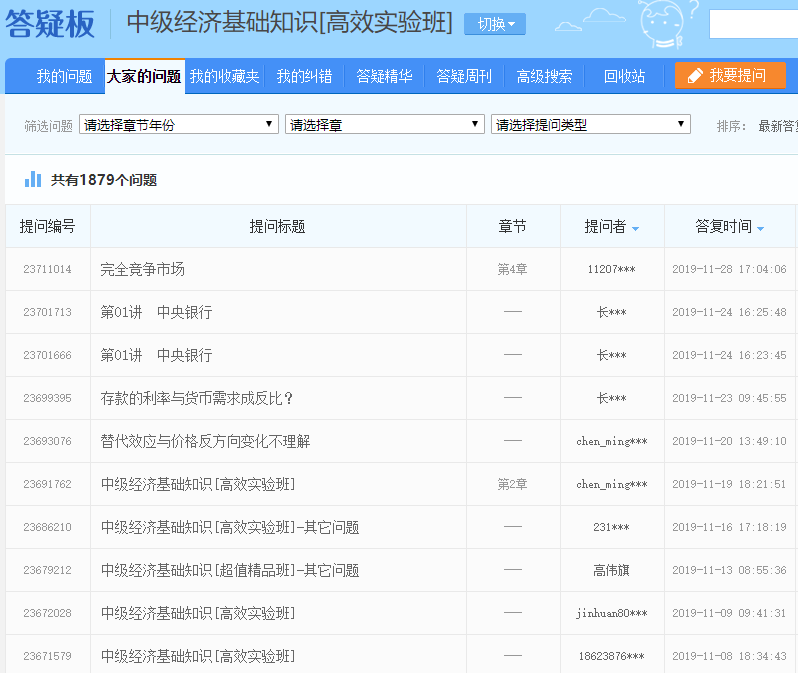Open the 高级搜索 tab
798x673 pixels.
pyautogui.click(x=544, y=76)
